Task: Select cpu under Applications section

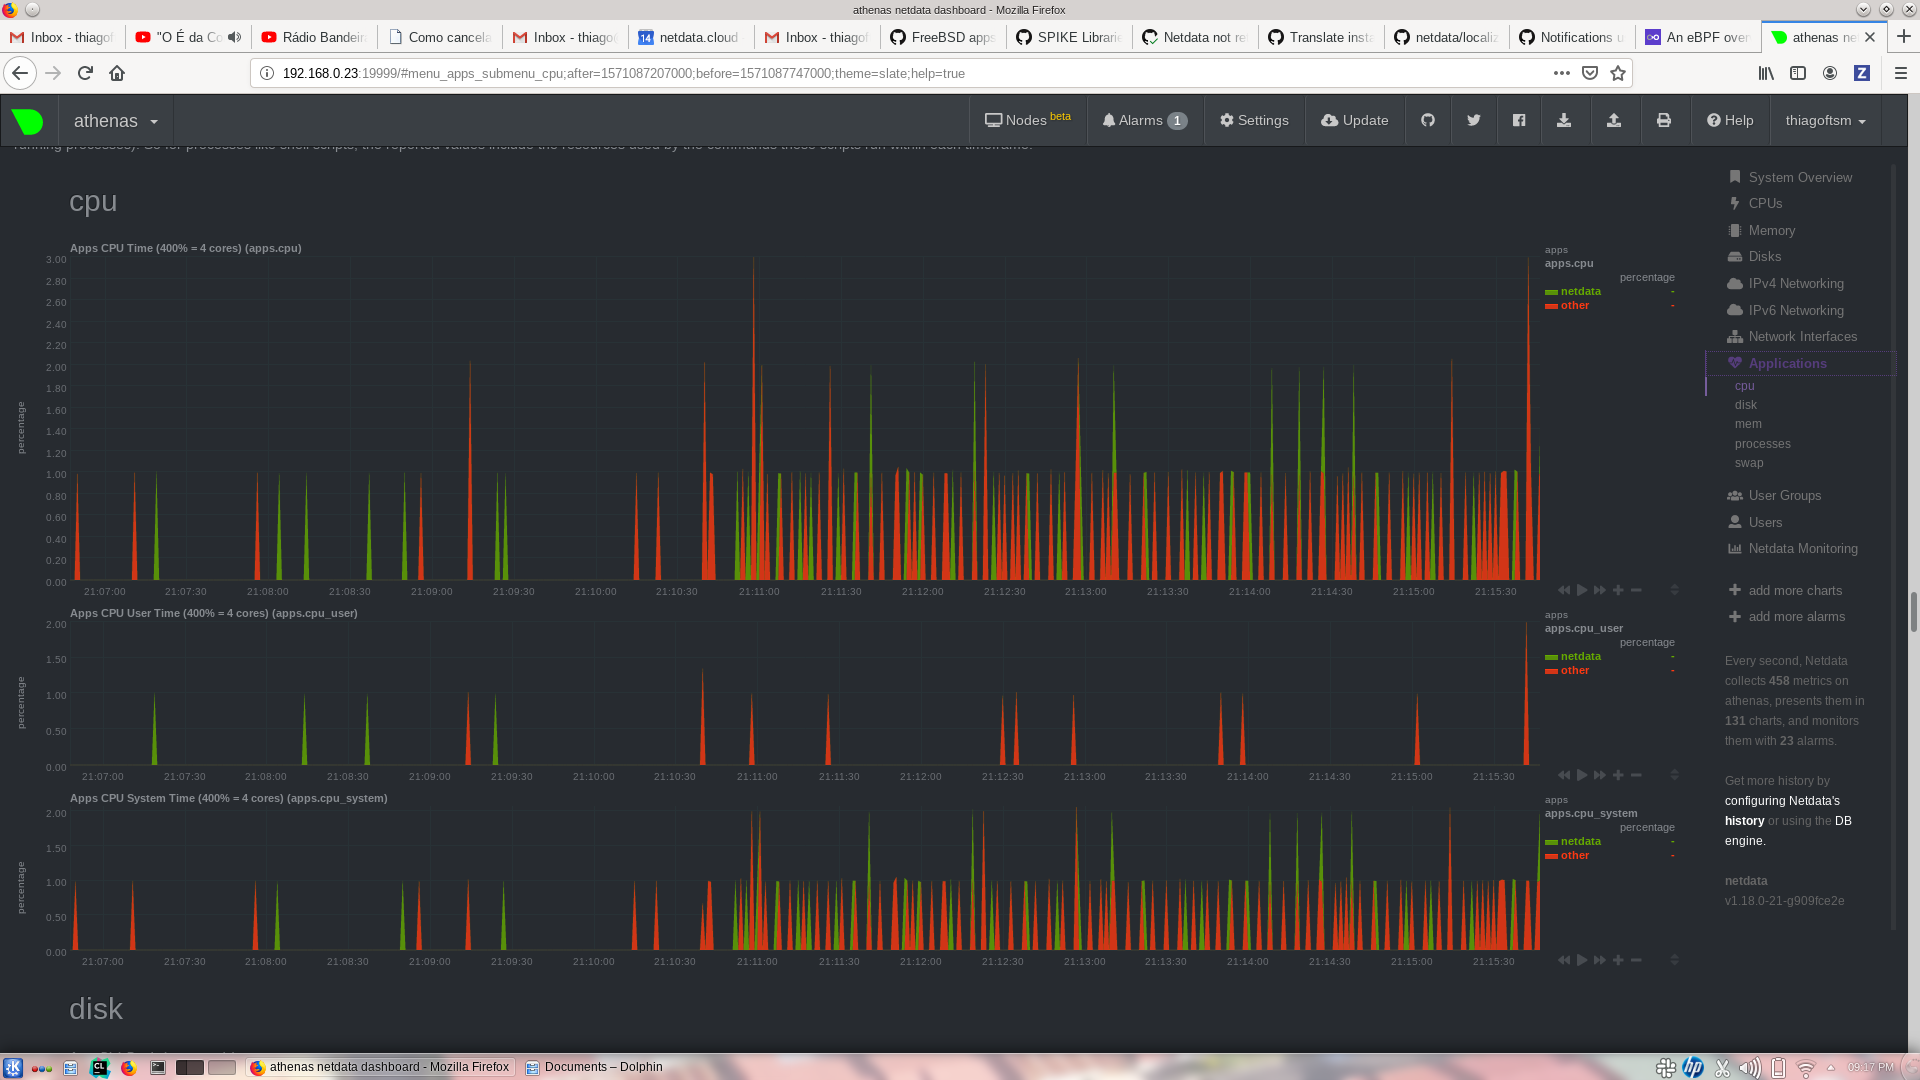Action: 1745,386
